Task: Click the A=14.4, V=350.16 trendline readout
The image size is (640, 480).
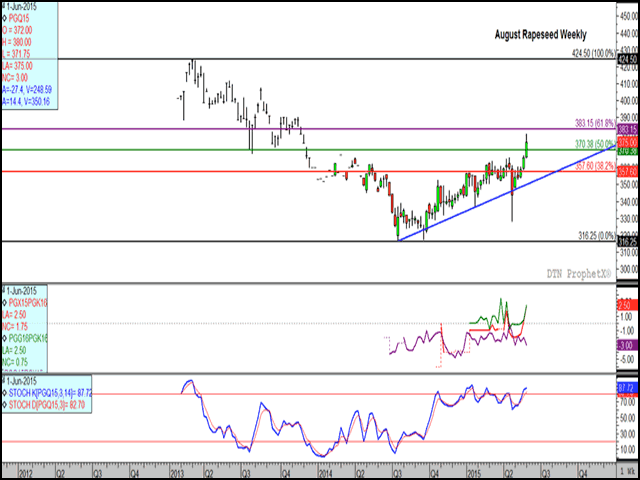Action: [x=26, y=101]
